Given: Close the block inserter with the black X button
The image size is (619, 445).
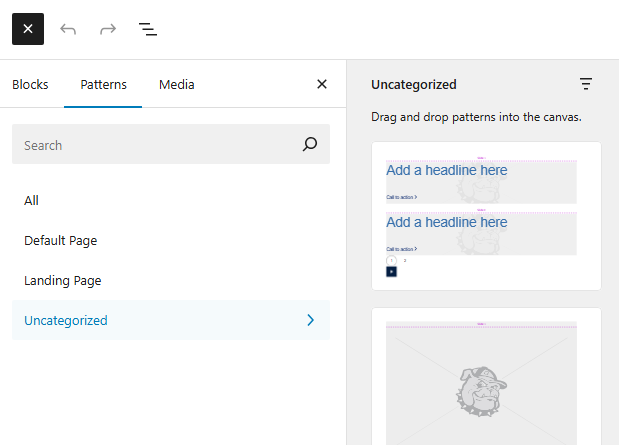Looking at the screenshot, I should click(28, 29).
